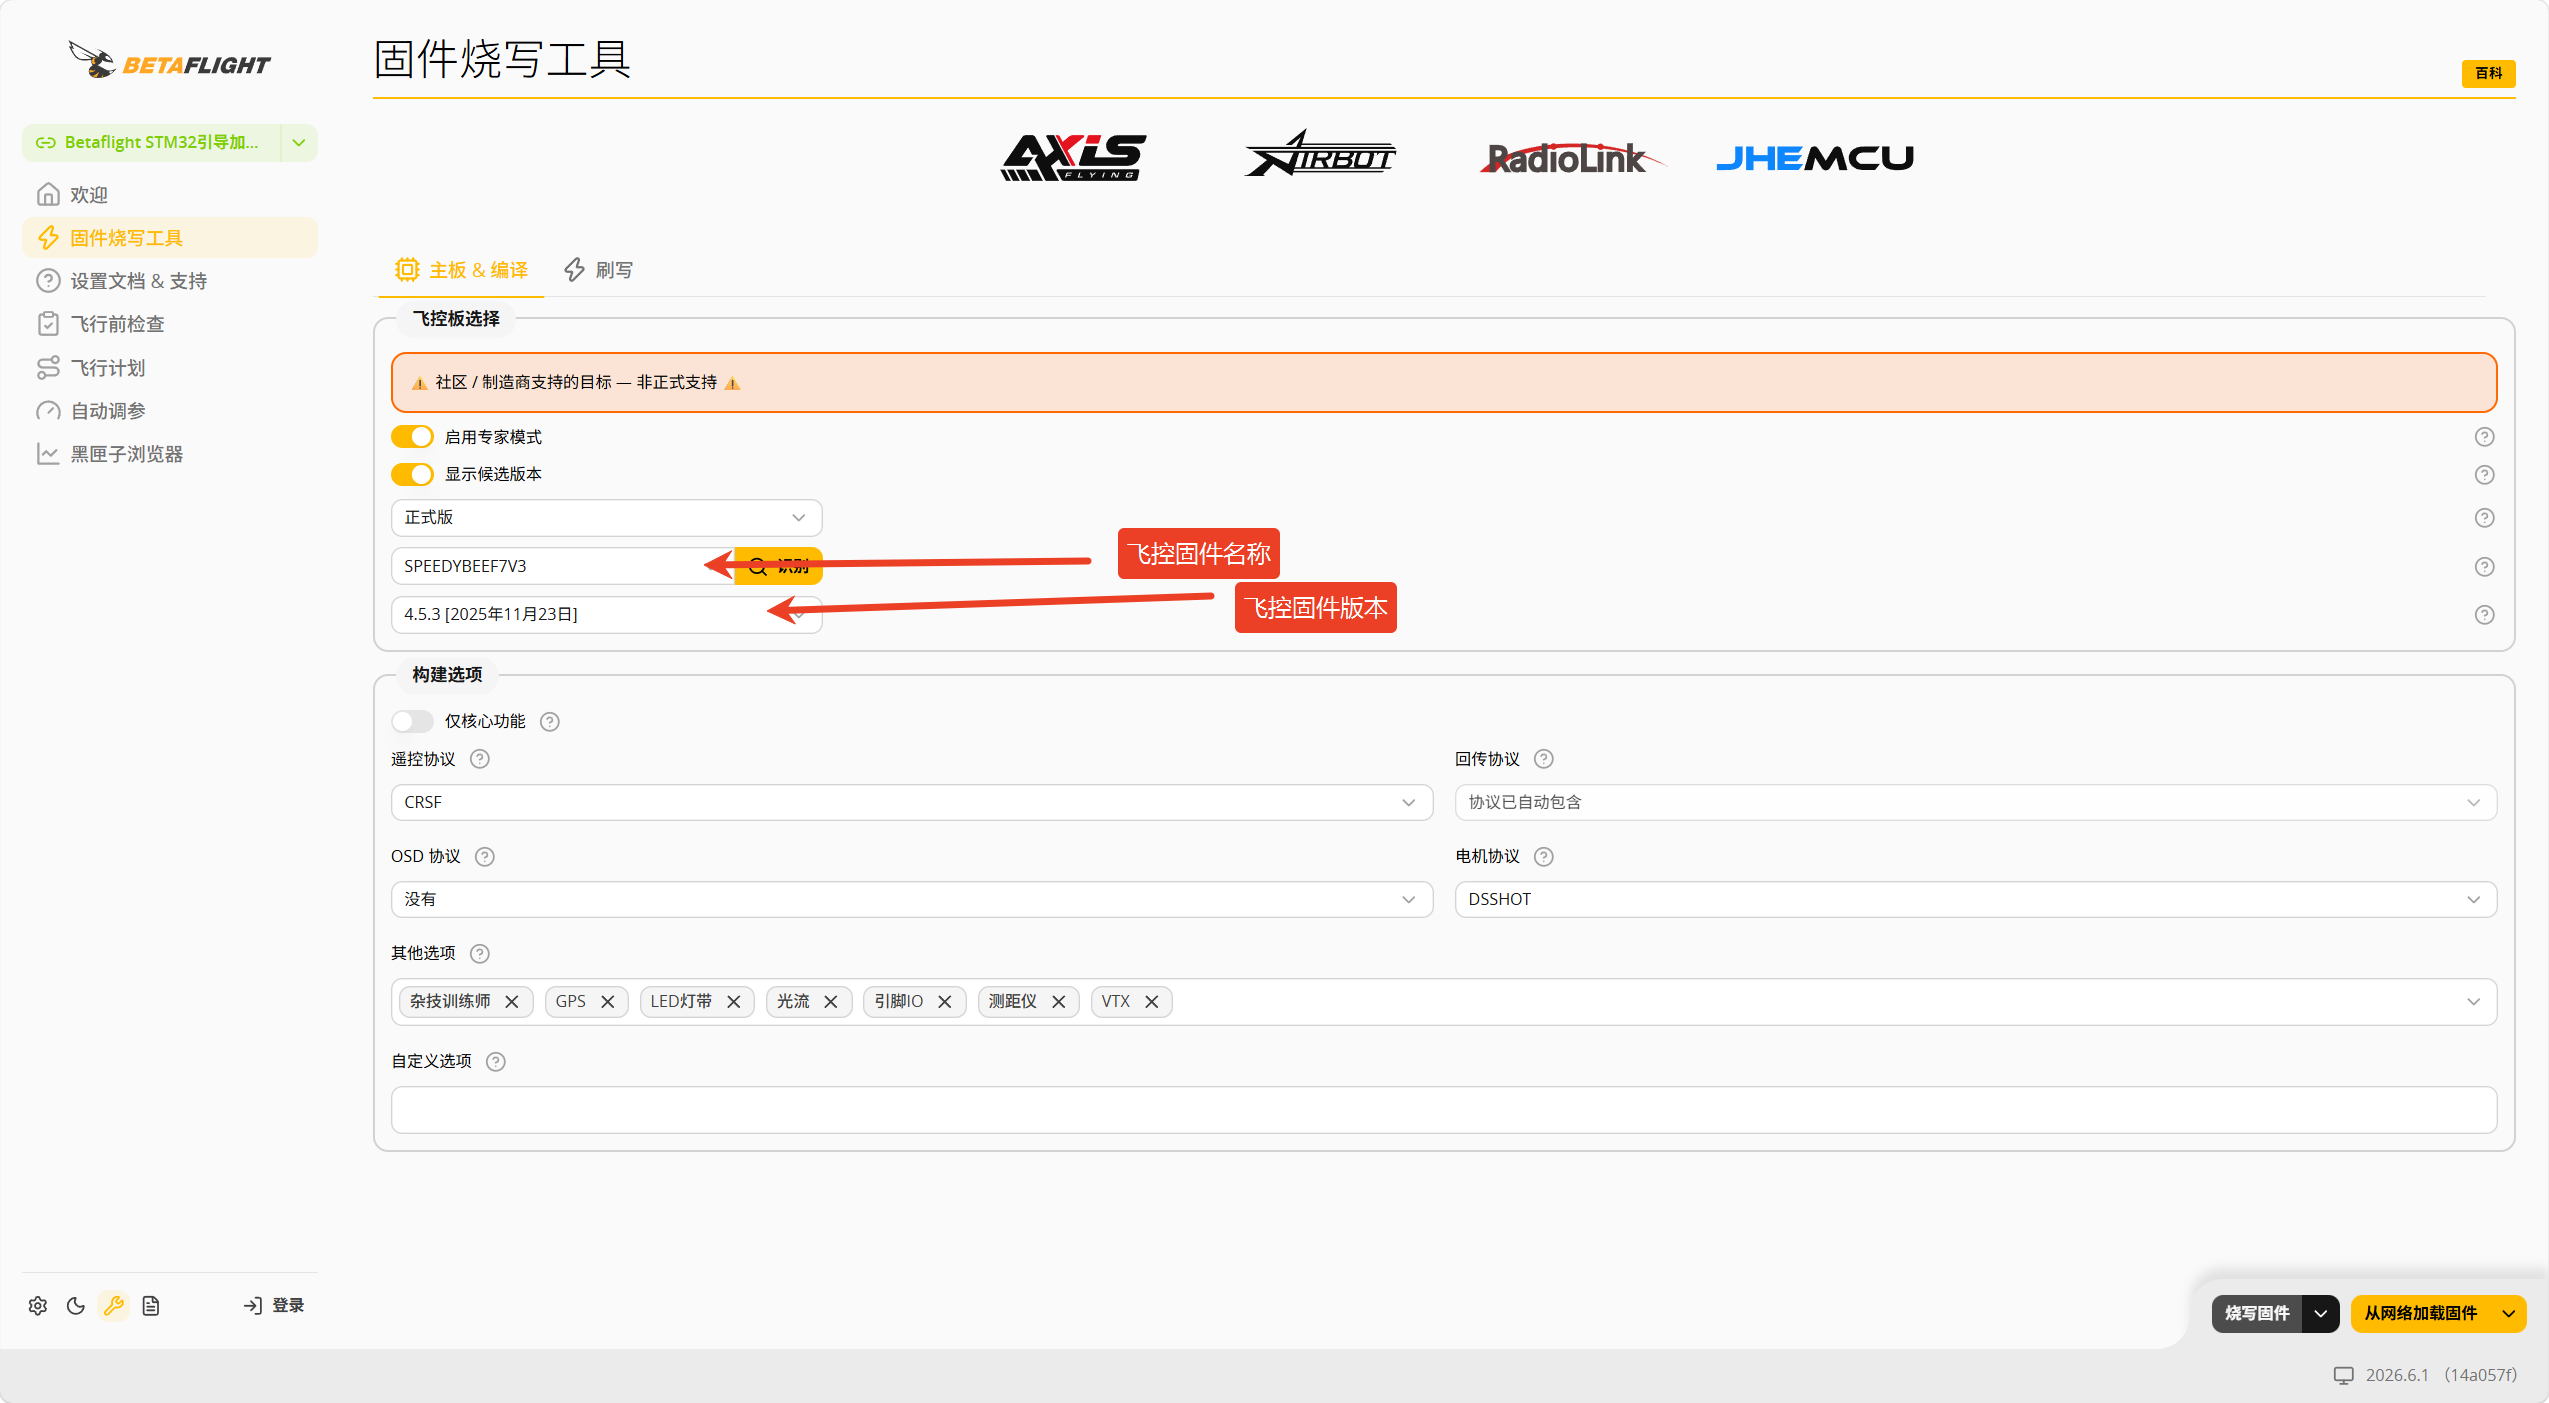Switch to dark mode with moon icon
This screenshot has width=2549, height=1403.
pyautogui.click(x=76, y=1305)
